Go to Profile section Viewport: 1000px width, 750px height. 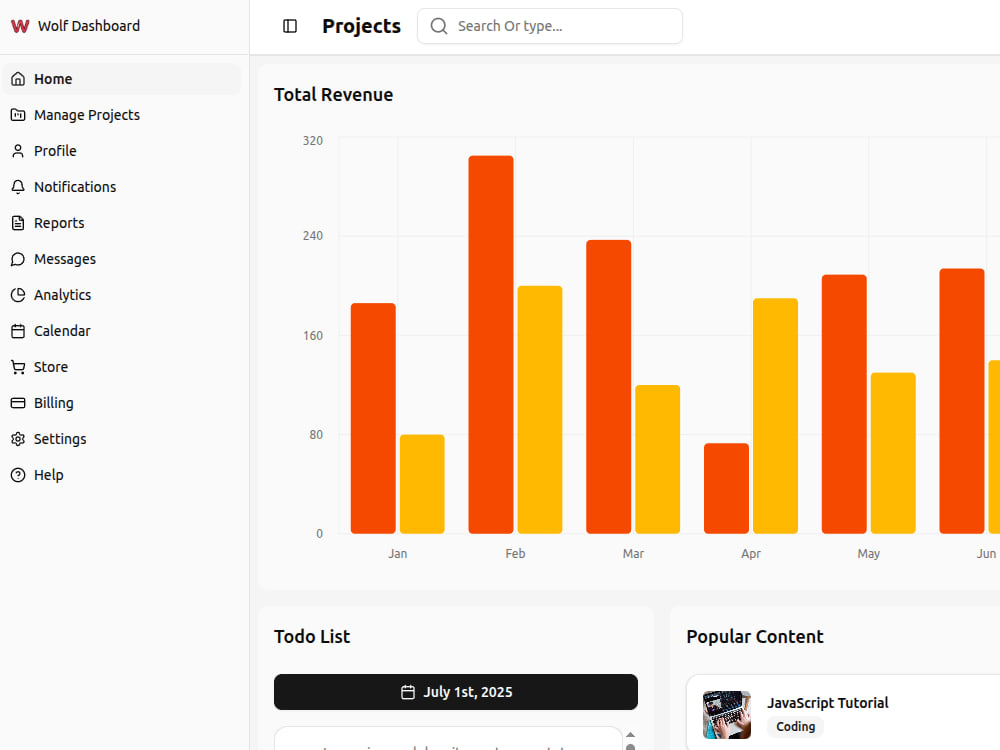122,151
